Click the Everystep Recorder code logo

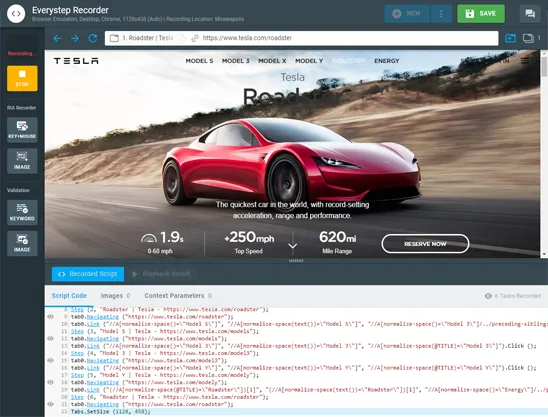point(16,14)
